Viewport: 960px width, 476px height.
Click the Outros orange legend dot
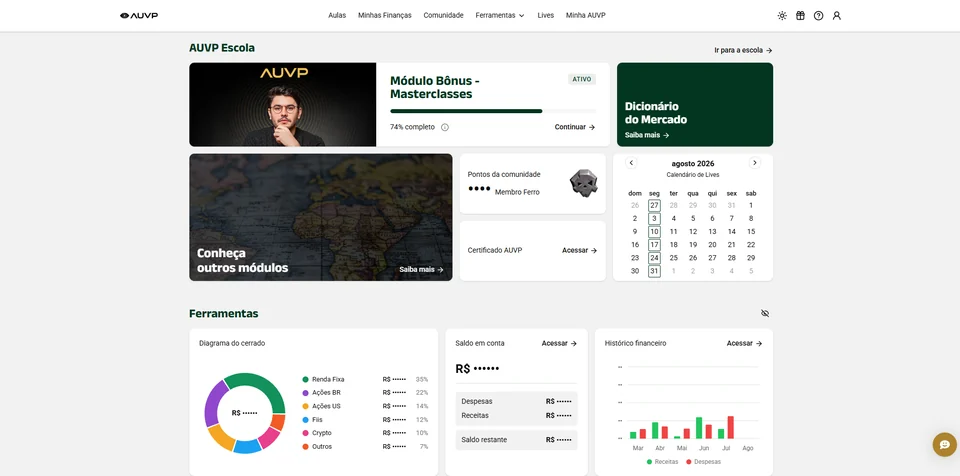tap(305, 447)
